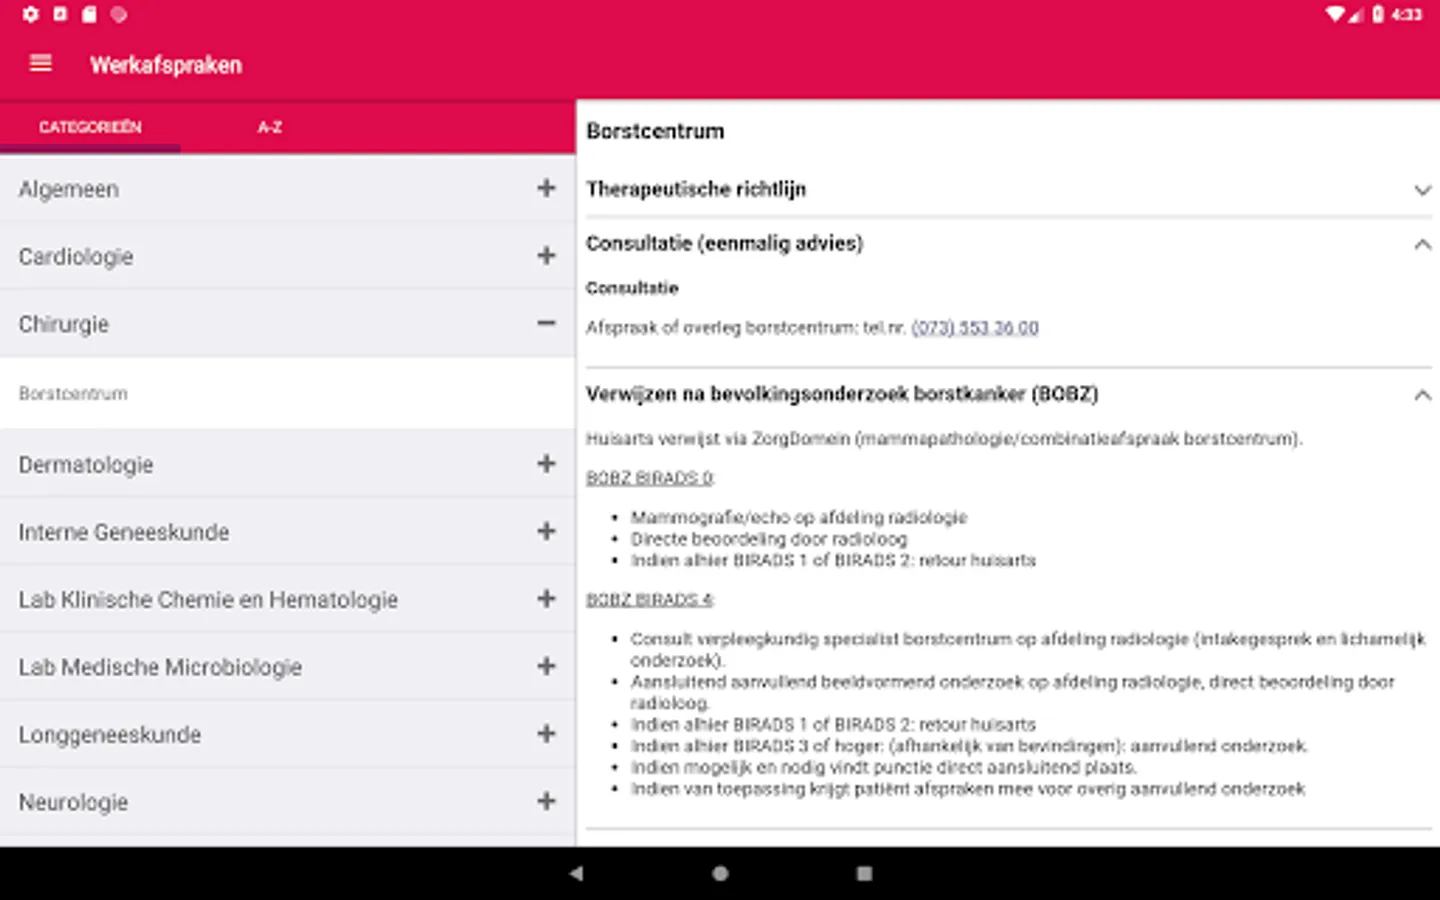
Task: Open the settings gear status icon
Action: pyautogui.click(x=31, y=14)
